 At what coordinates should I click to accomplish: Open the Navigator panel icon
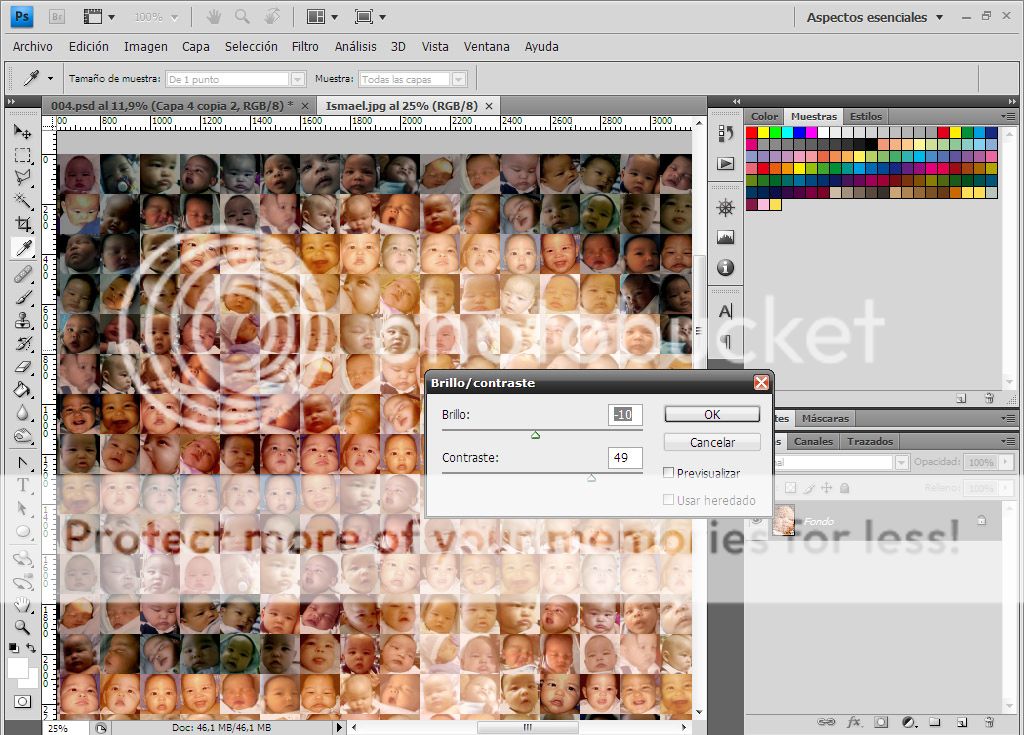726,208
